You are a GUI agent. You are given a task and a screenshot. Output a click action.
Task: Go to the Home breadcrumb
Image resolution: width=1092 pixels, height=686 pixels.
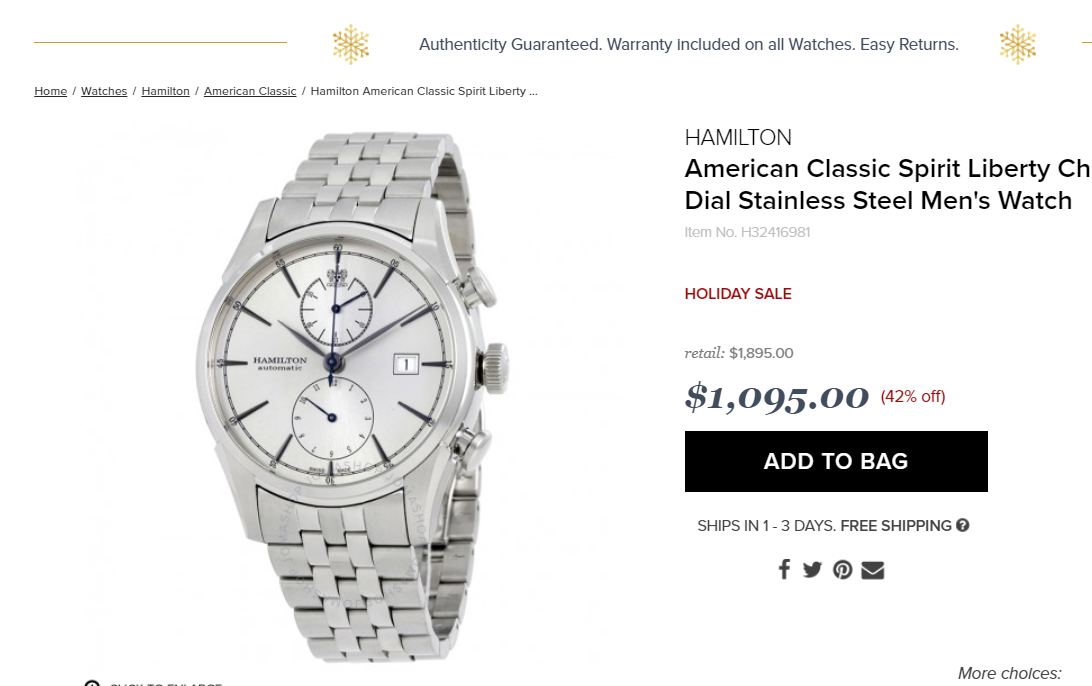(50, 91)
